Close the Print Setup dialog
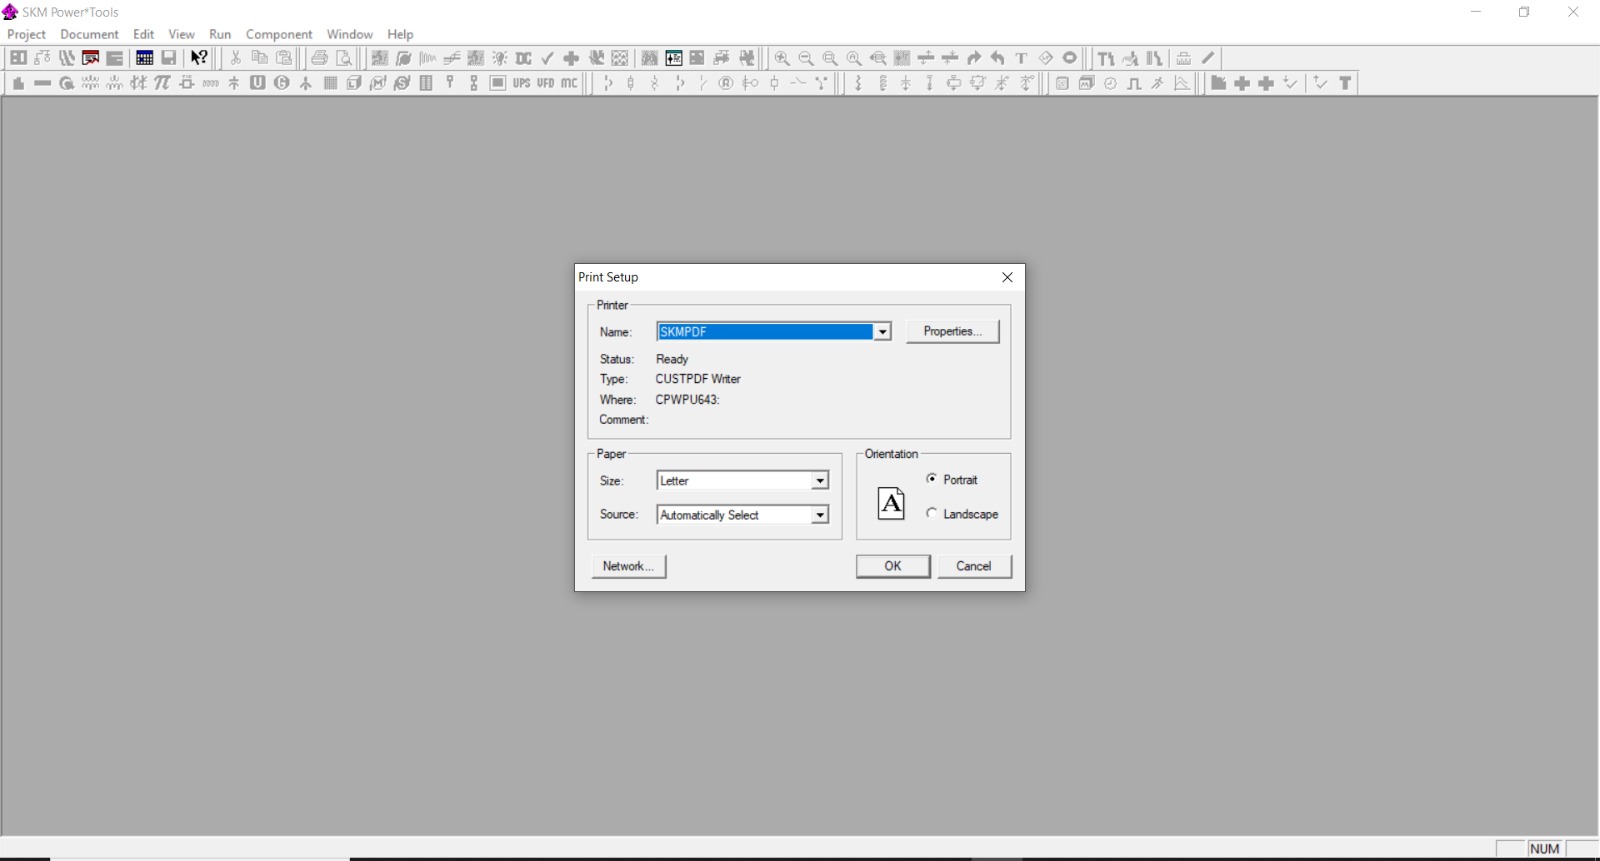The height and width of the screenshot is (861, 1600). 1007,277
